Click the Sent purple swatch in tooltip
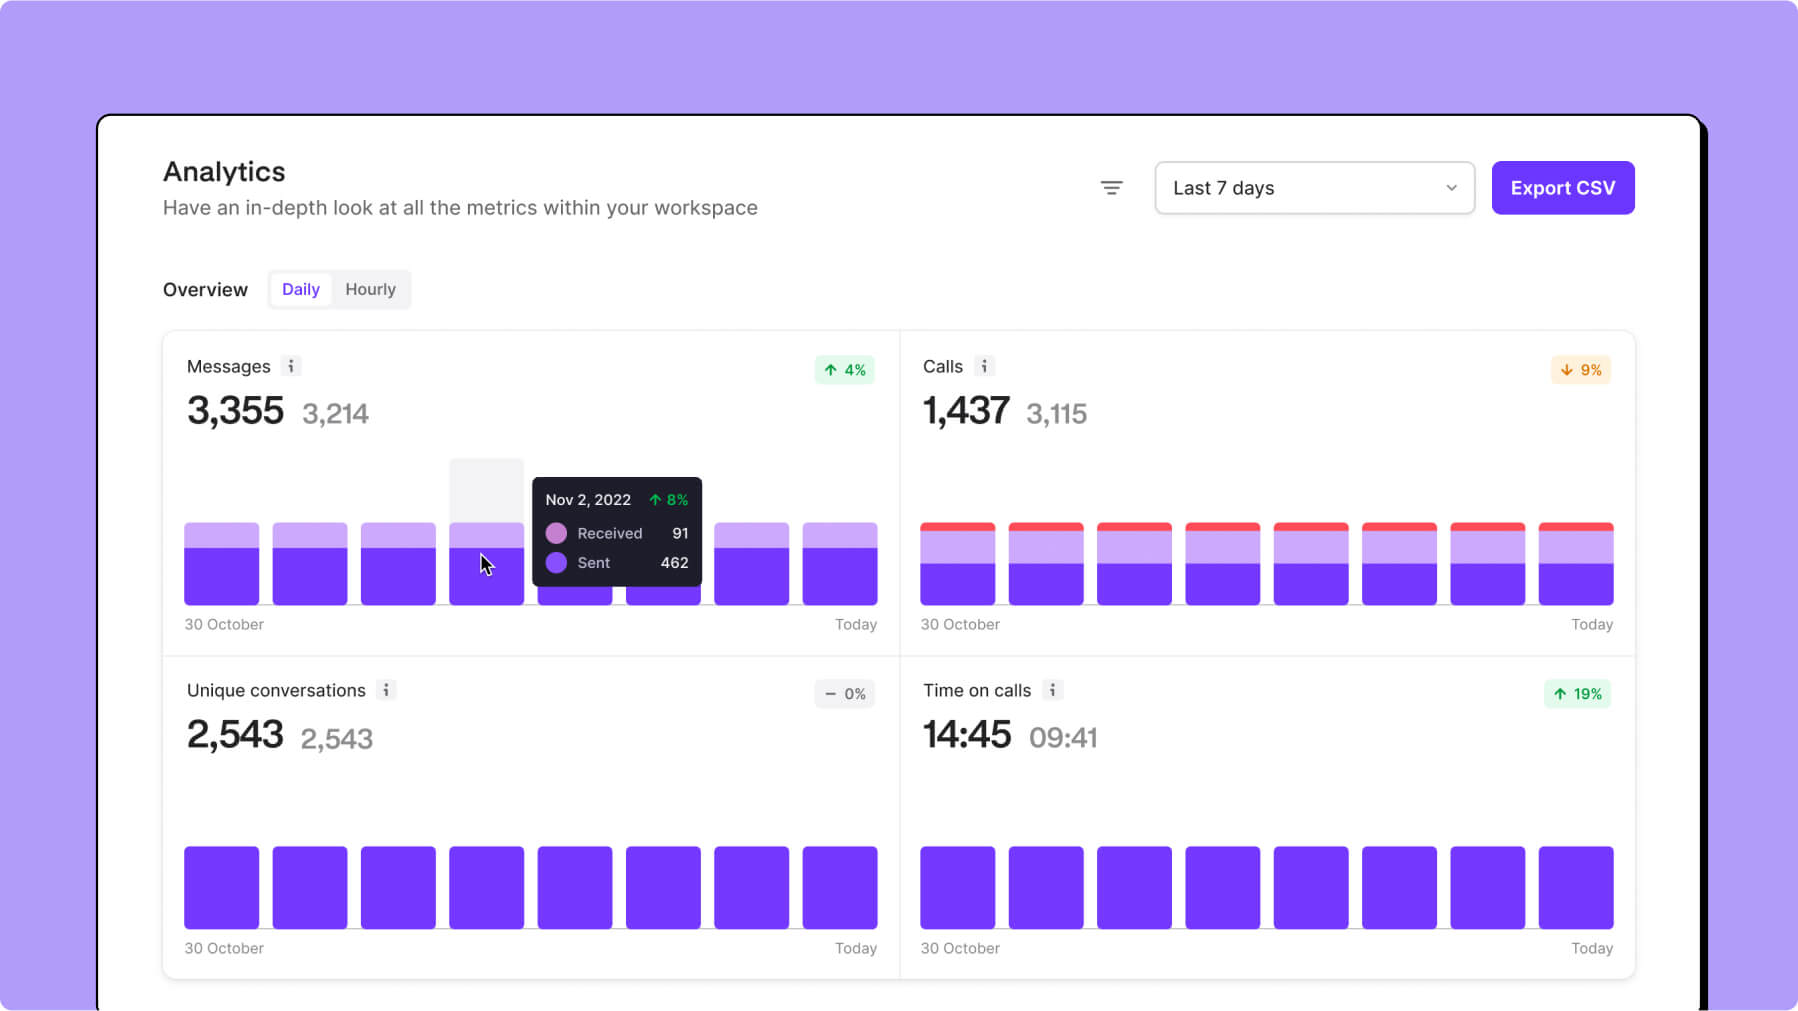 click(556, 563)
